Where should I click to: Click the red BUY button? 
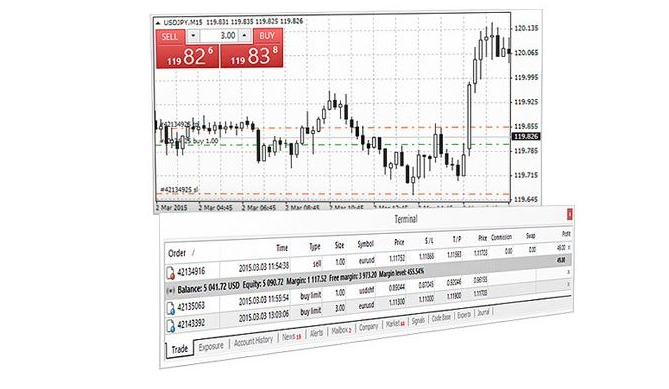(268, 36)
